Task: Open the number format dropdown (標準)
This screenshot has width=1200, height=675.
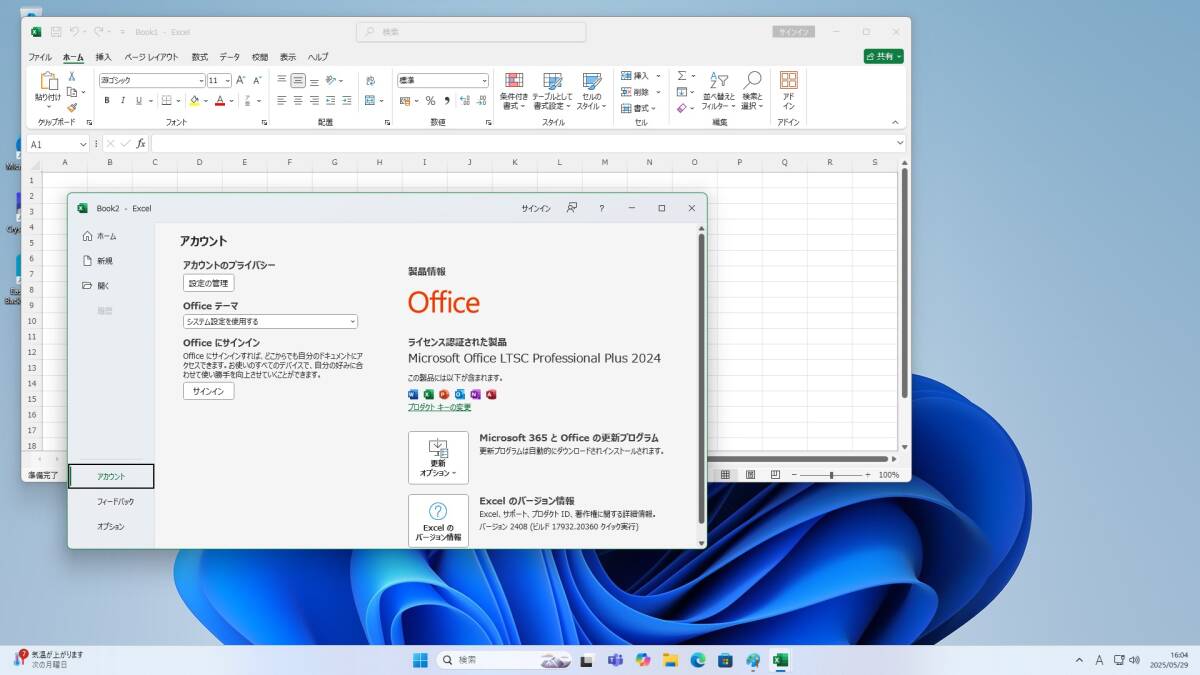Action: coord(484,80)
